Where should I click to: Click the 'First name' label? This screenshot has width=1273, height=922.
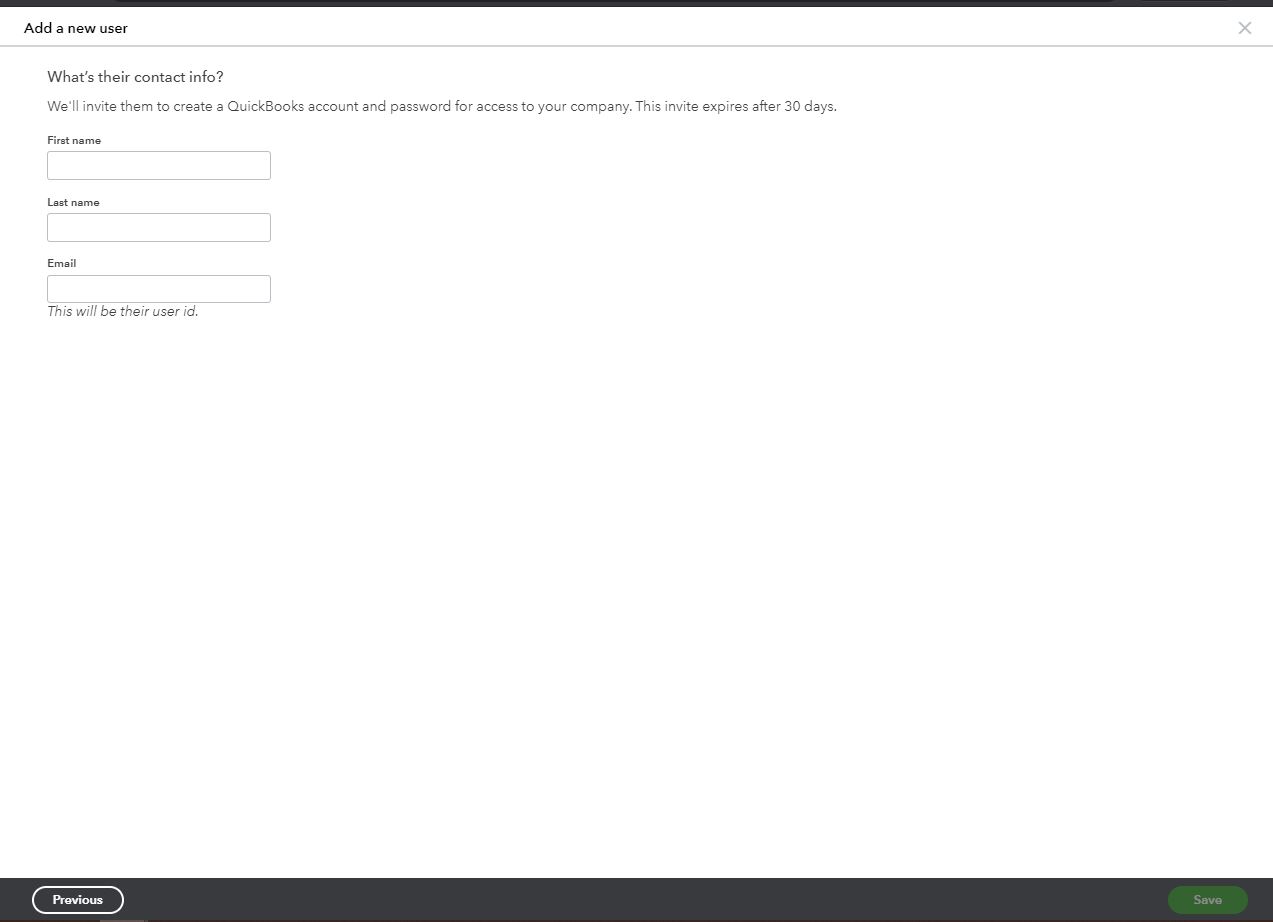click(74, 140)
